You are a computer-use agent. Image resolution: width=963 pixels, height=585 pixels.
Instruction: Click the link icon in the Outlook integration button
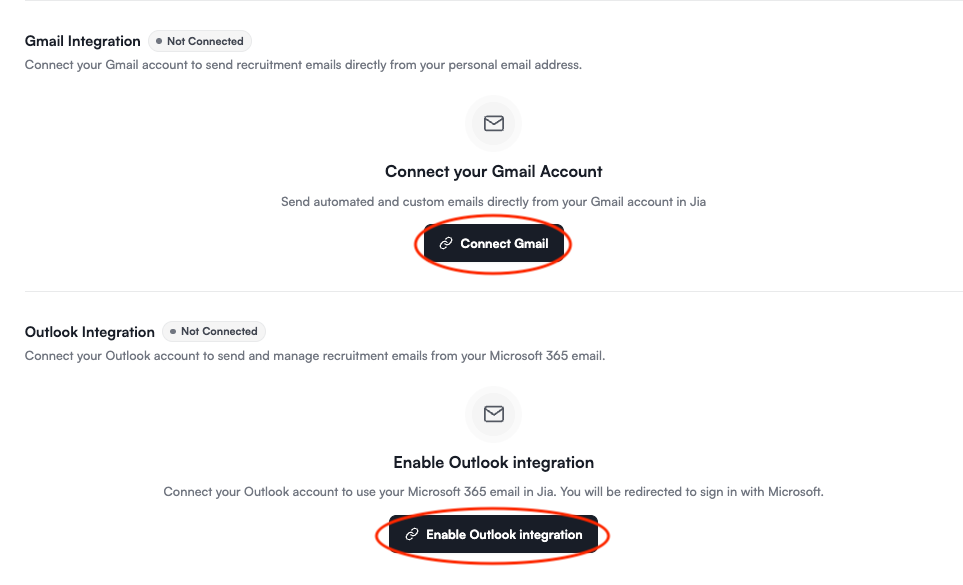(x=411, y=534)
